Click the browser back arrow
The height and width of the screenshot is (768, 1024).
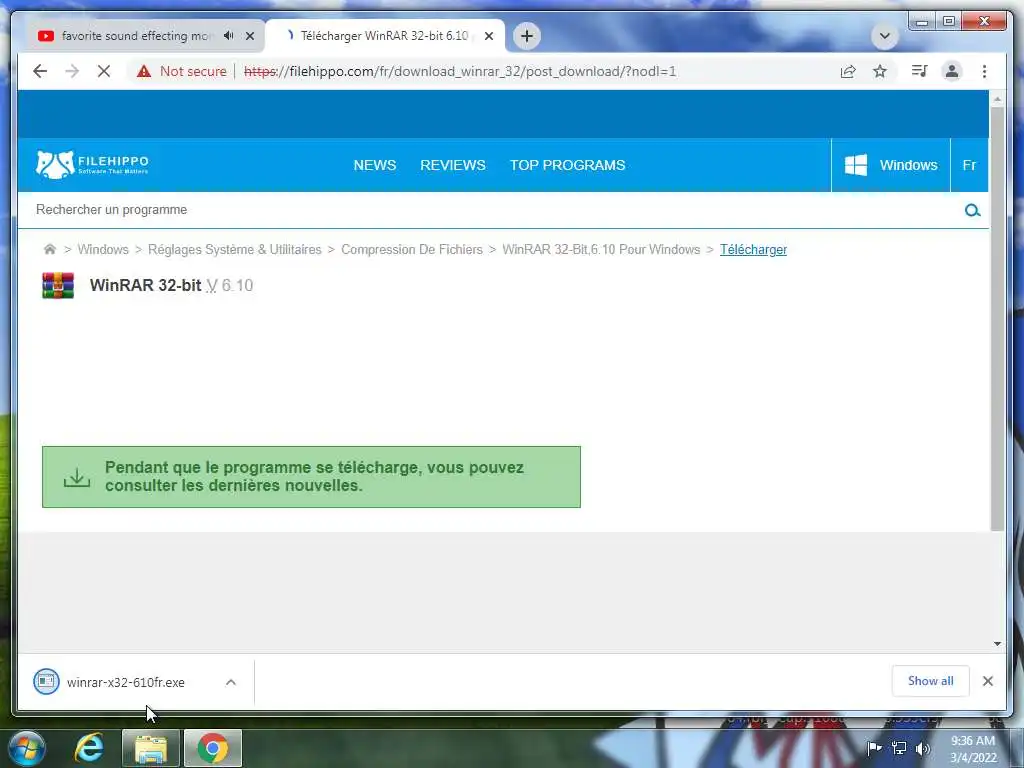(x=40, y=71)
